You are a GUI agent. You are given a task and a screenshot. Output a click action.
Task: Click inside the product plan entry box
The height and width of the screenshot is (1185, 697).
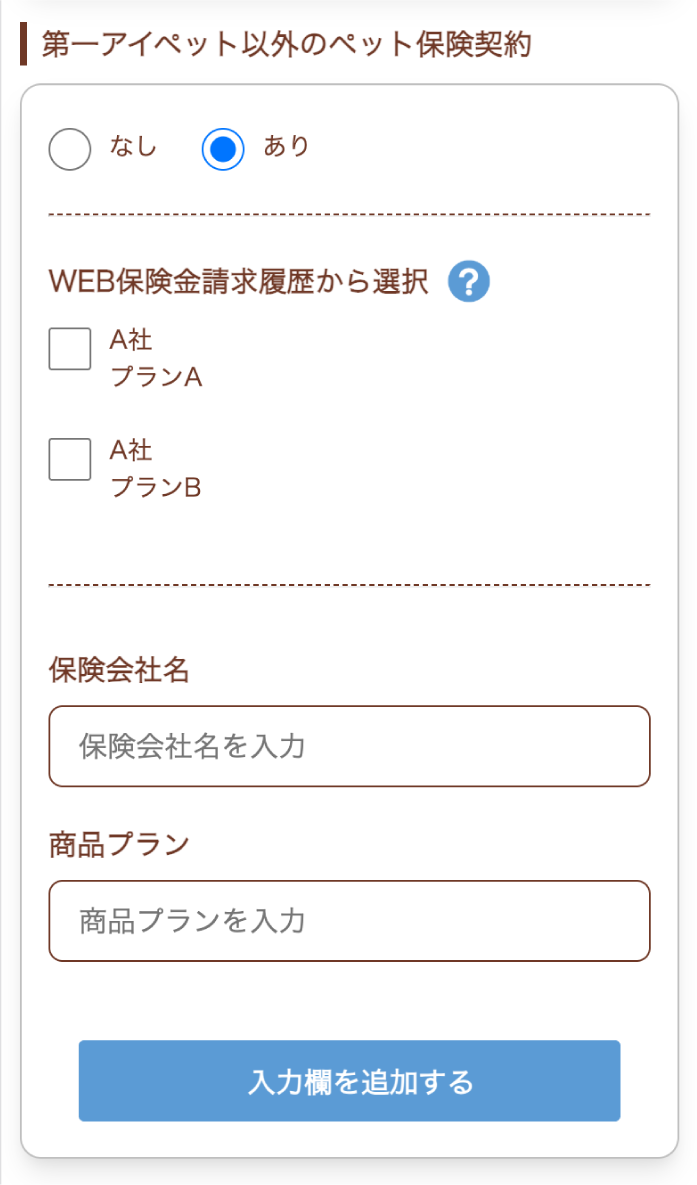click(x=348, y=921)
